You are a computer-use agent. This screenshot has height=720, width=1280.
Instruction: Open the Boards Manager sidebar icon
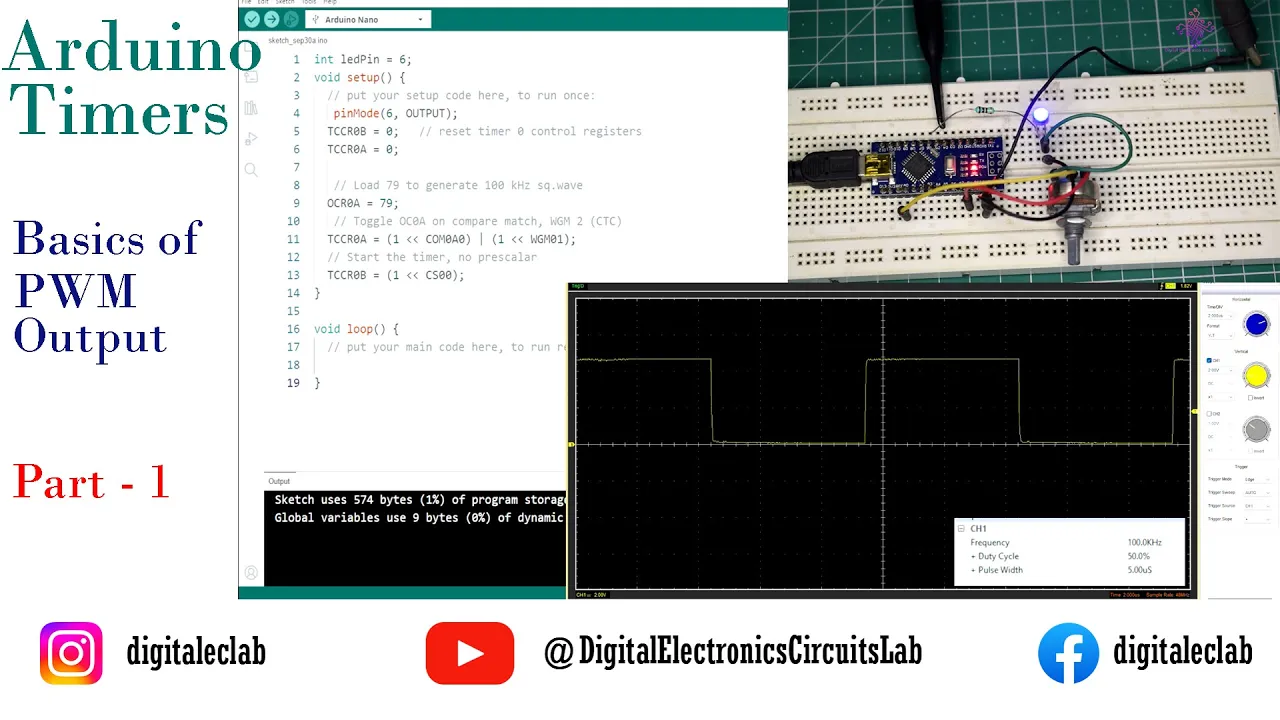[251, 76]
